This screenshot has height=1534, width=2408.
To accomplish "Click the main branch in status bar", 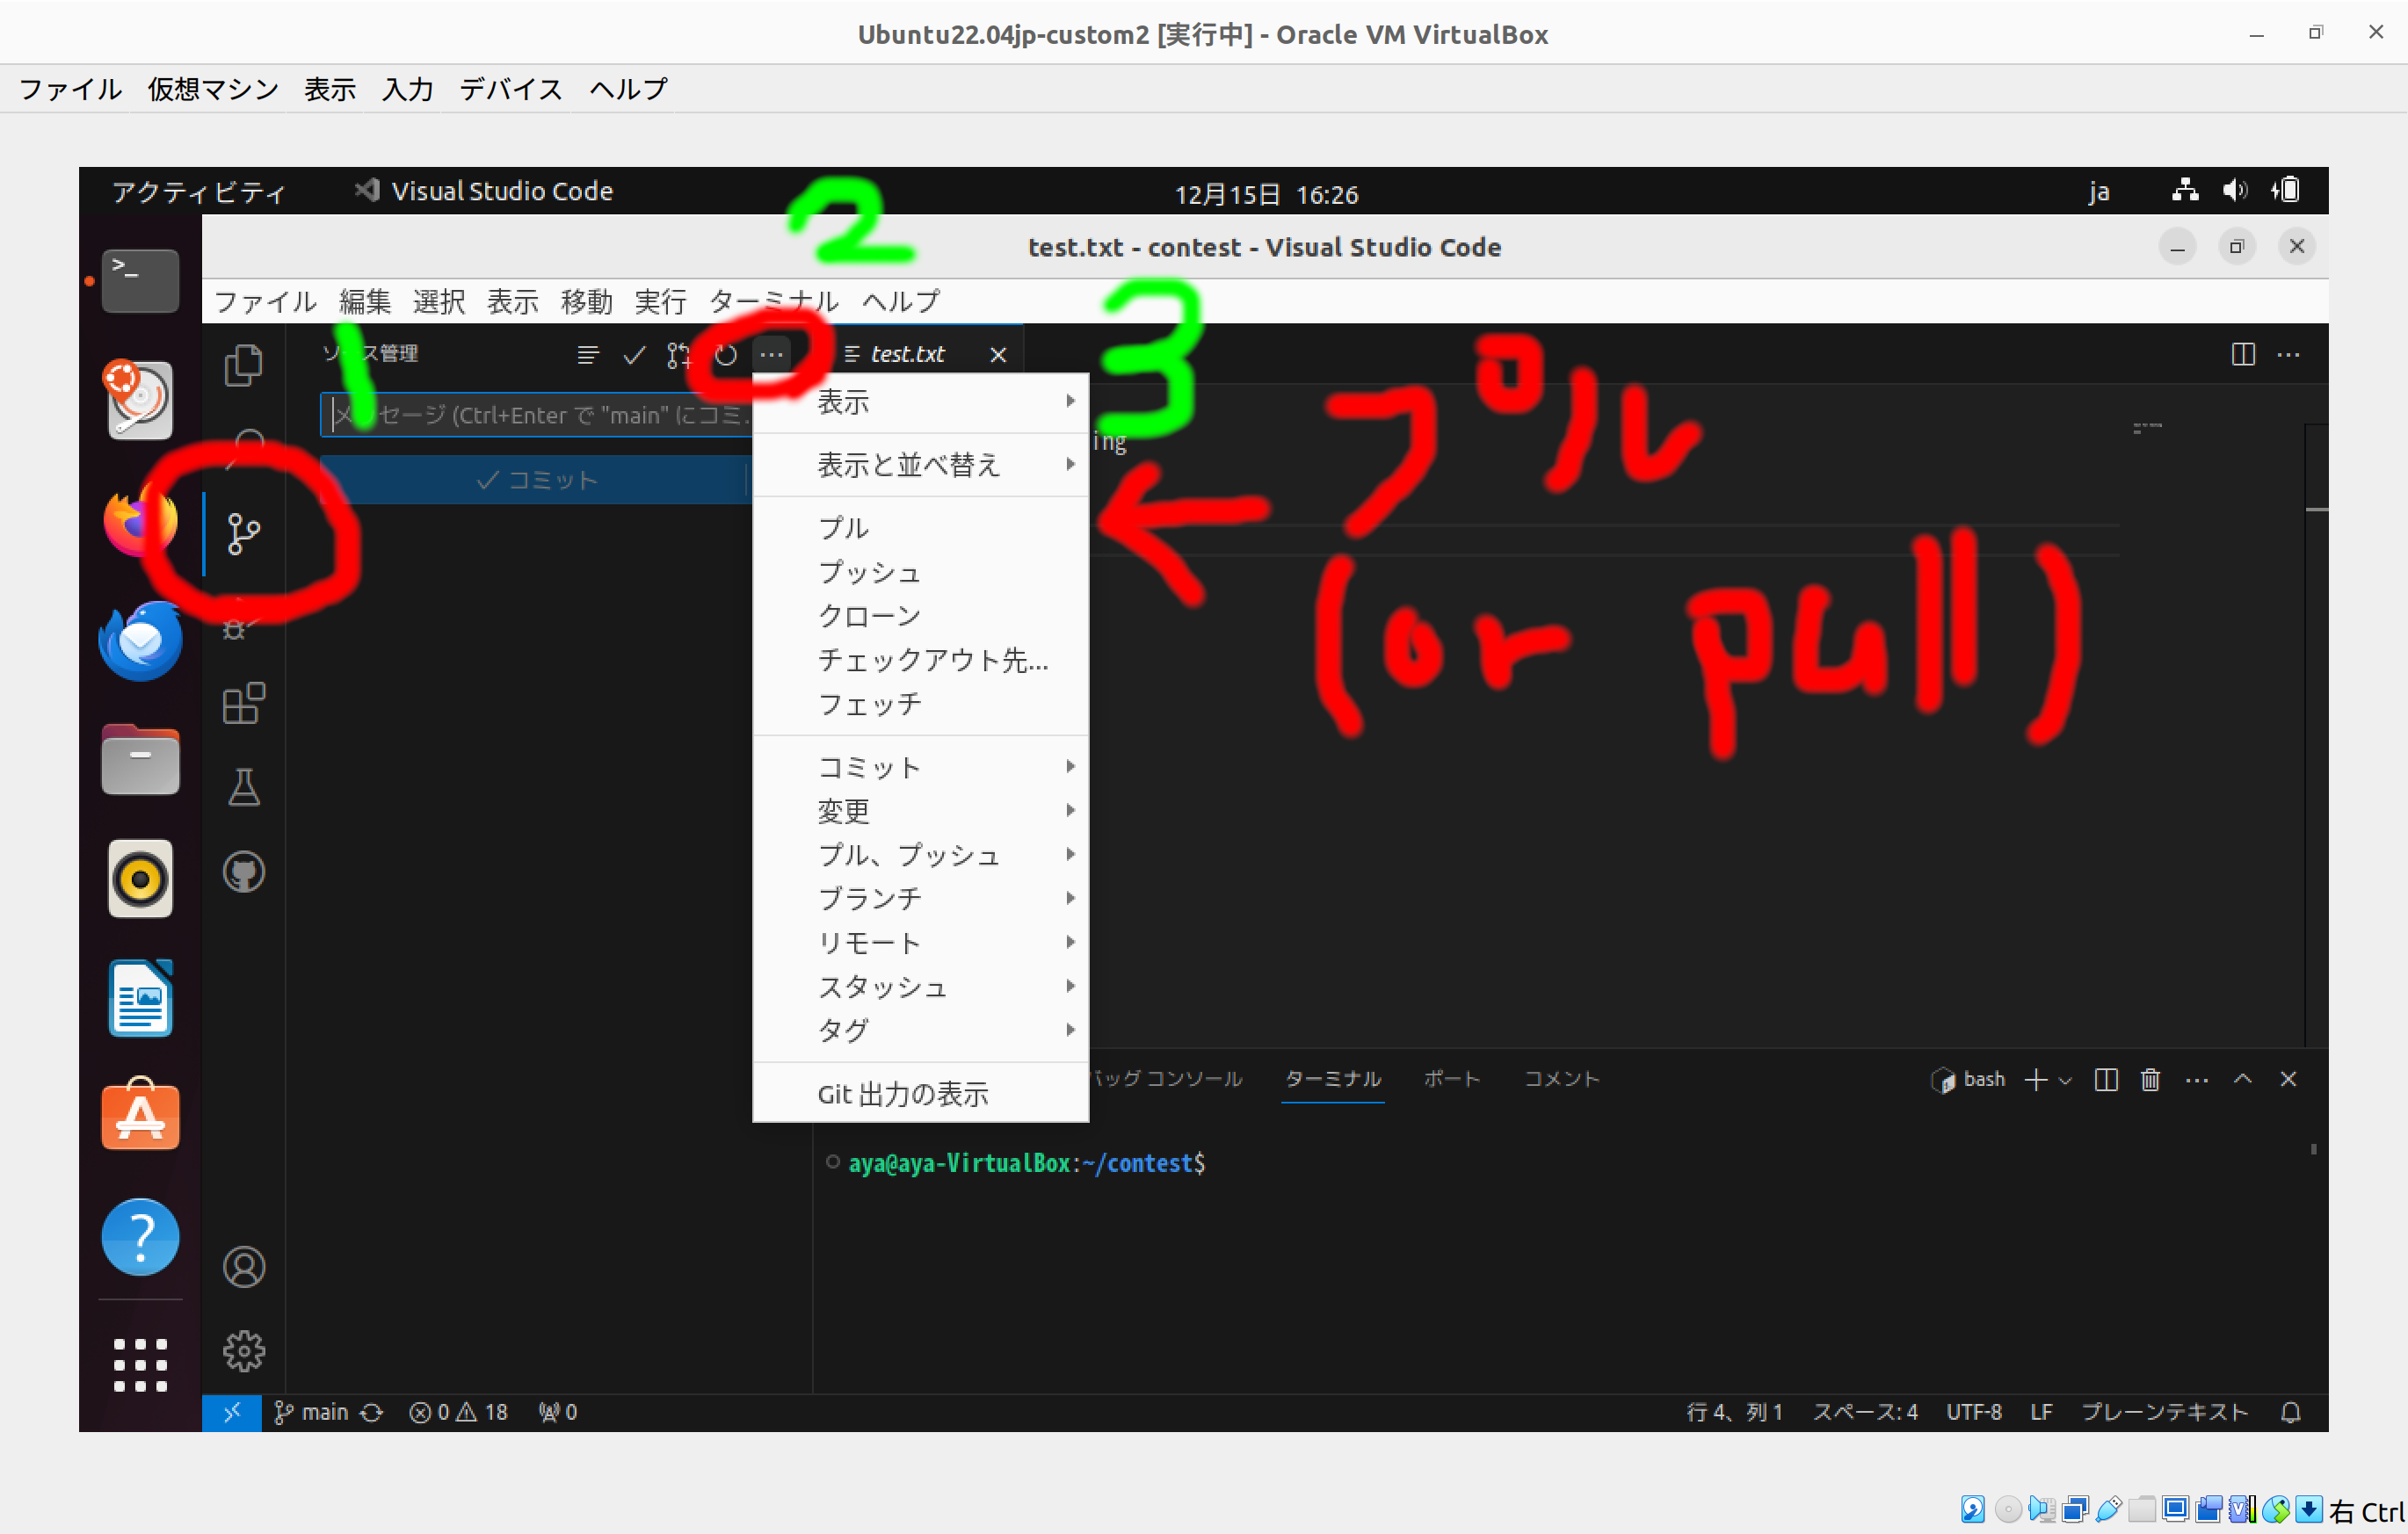I will 311,1412.
